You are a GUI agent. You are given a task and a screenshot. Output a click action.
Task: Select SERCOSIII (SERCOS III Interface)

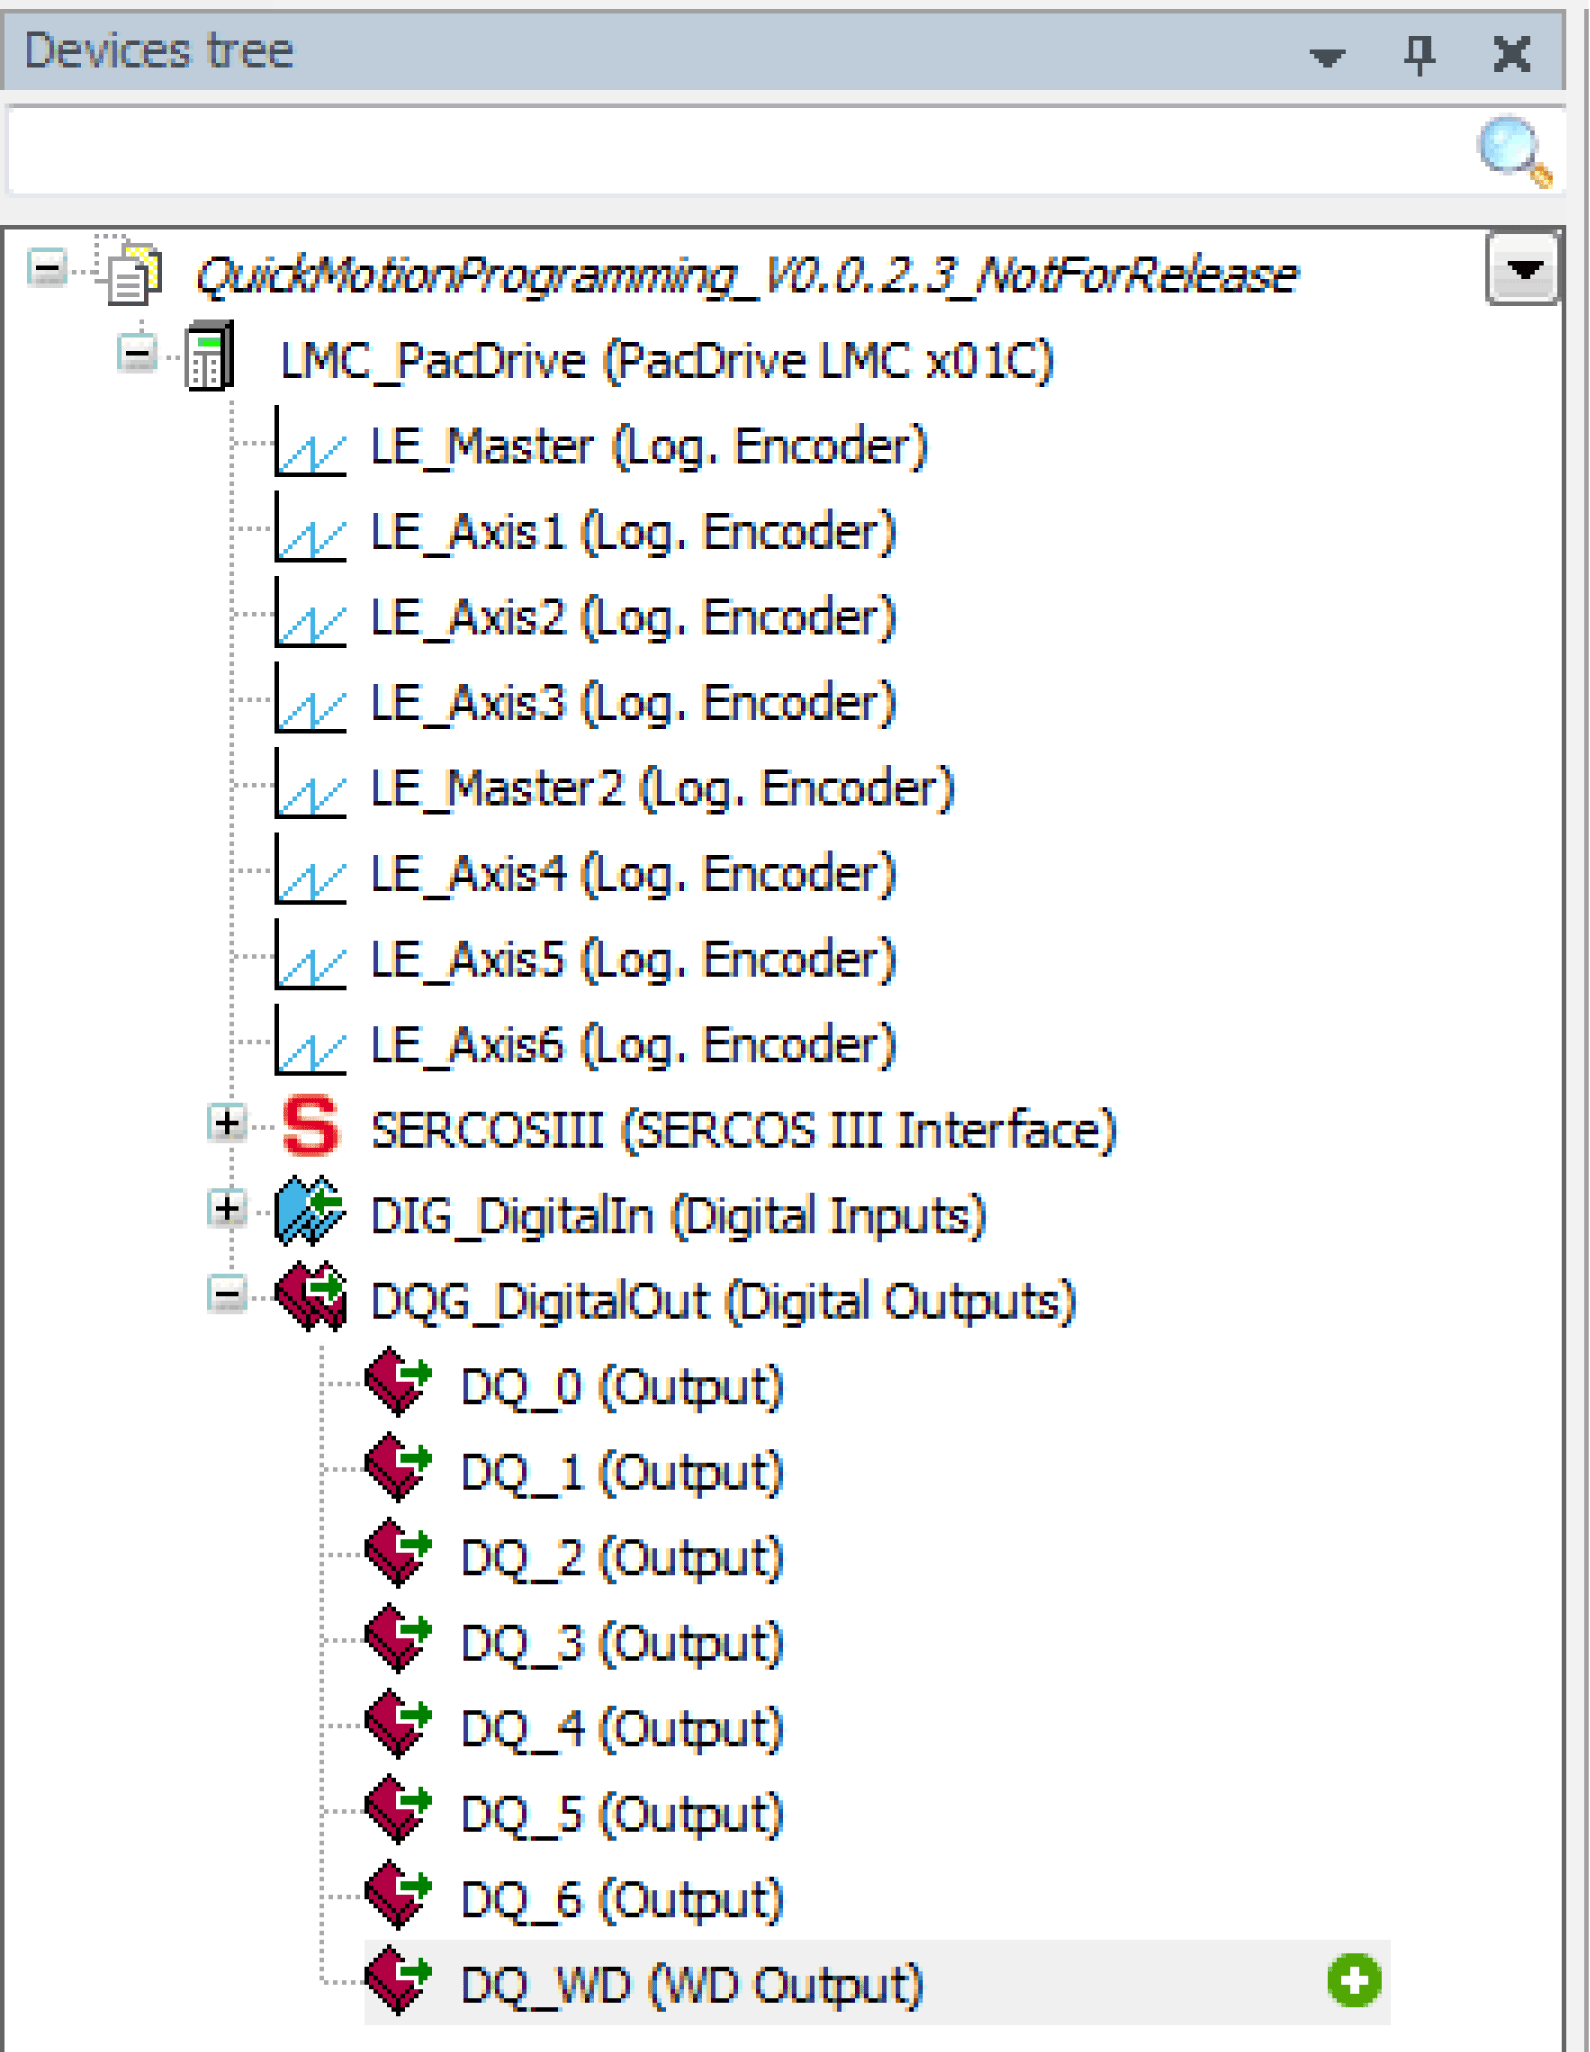point(744,1131)
